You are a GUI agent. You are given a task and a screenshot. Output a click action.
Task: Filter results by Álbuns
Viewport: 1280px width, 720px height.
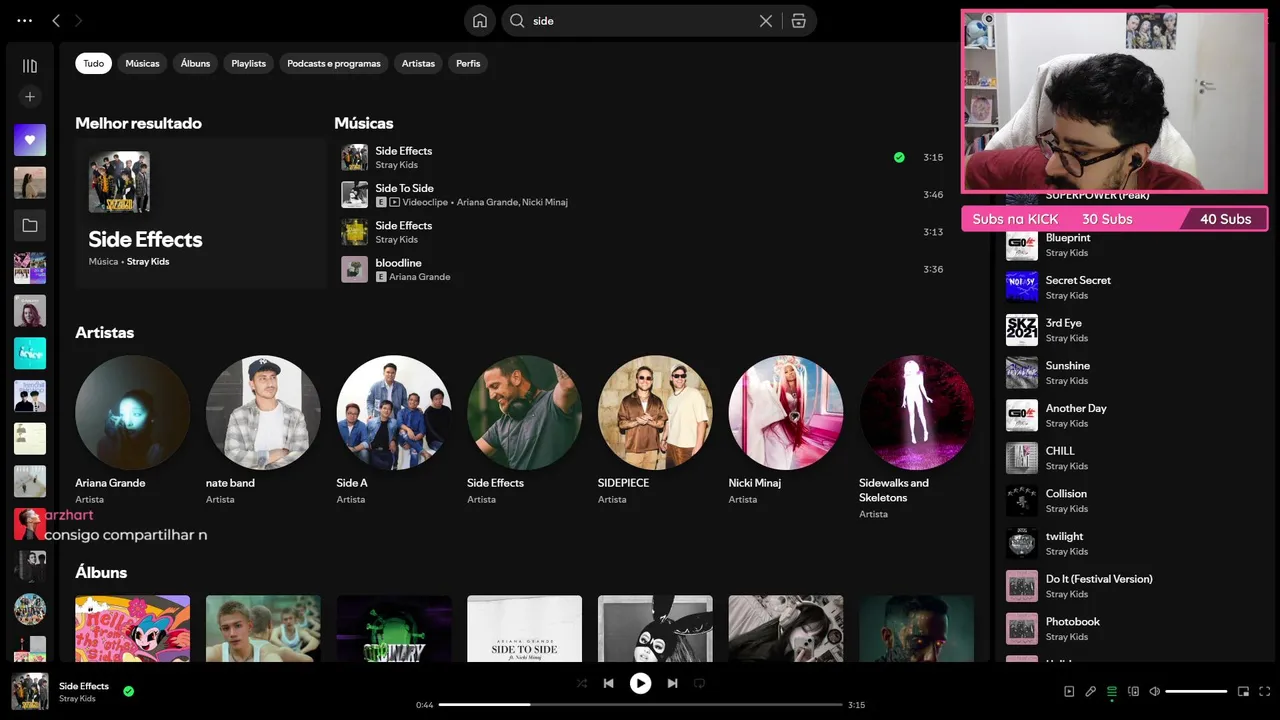click(x=195, y=63)
